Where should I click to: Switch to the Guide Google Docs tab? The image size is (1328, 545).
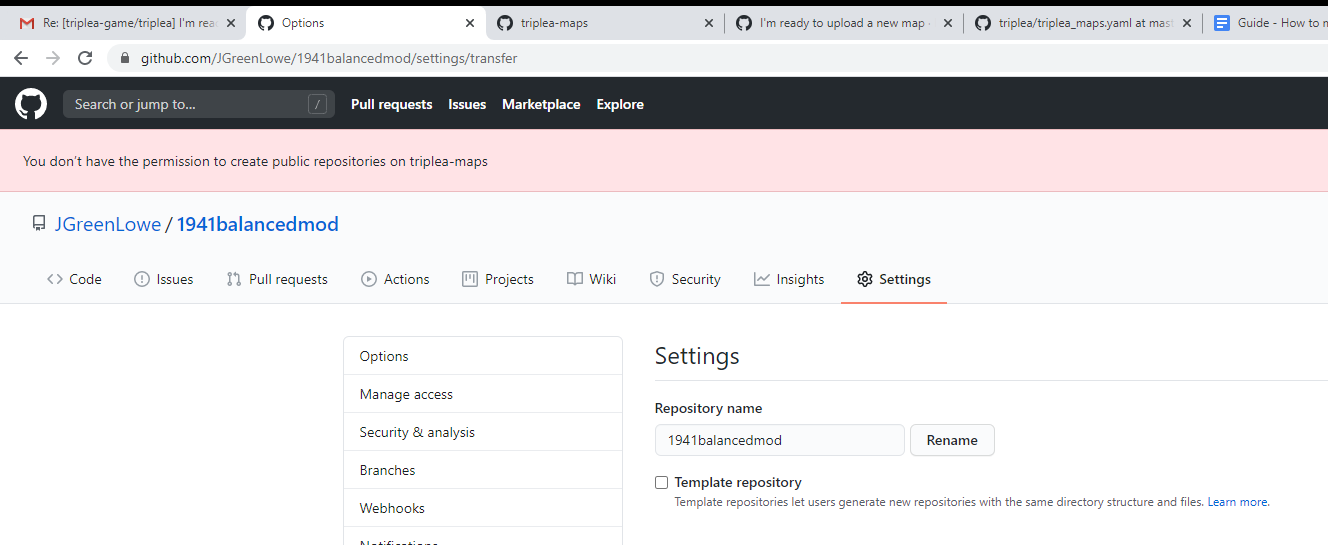pyautogui.click(x=1267, y=23)
